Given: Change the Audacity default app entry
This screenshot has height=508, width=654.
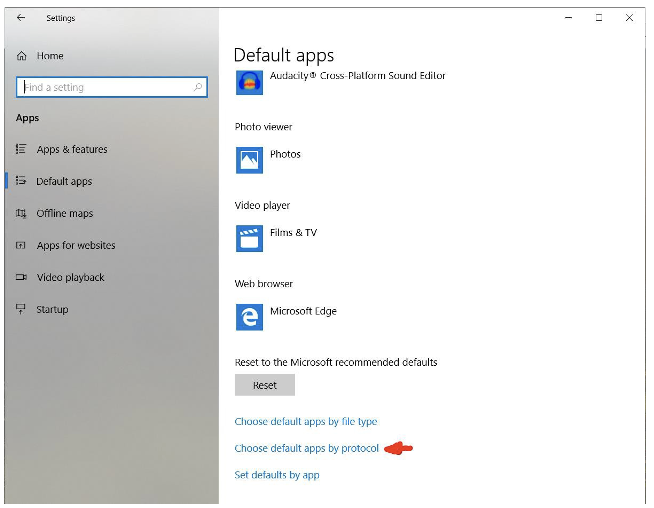Looking at the screenshot, I should click(x=341, y=83).
